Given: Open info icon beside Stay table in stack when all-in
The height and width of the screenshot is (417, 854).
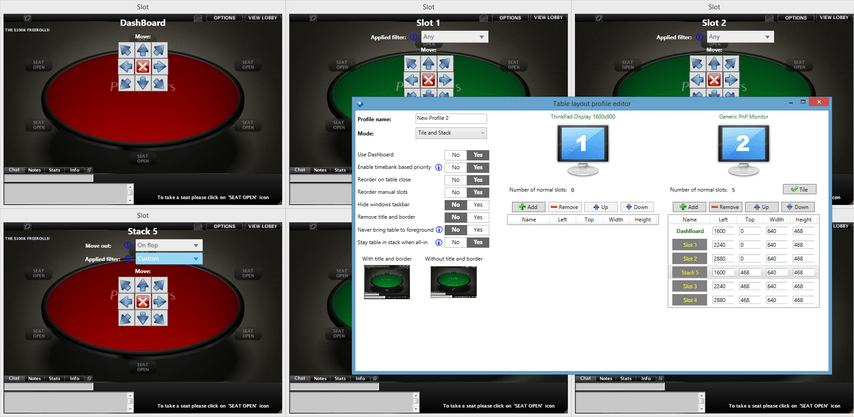Looking at the screenshot, I should coord(438,242).
